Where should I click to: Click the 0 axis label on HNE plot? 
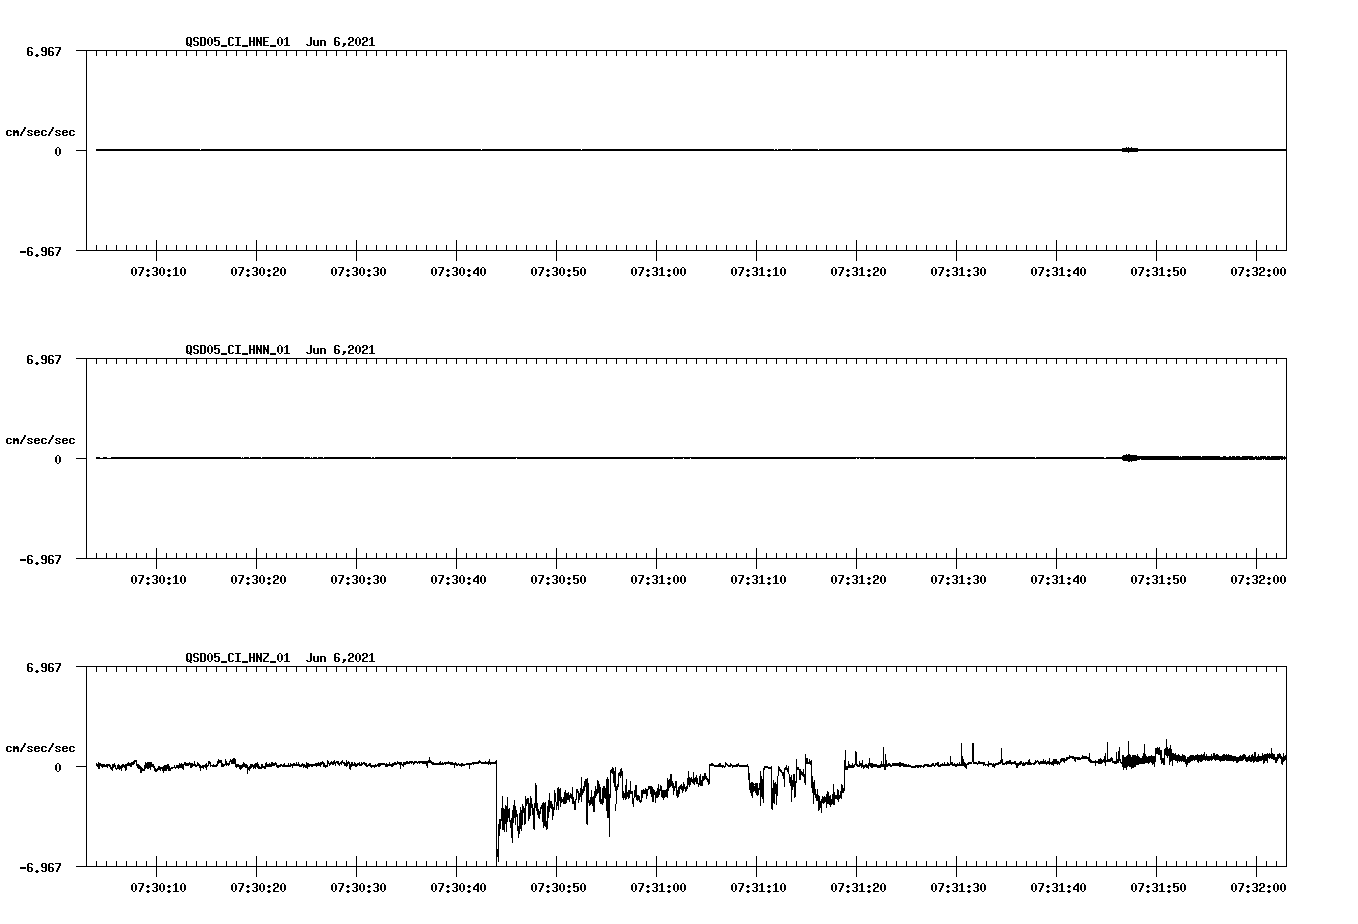[x=58, y=151]
